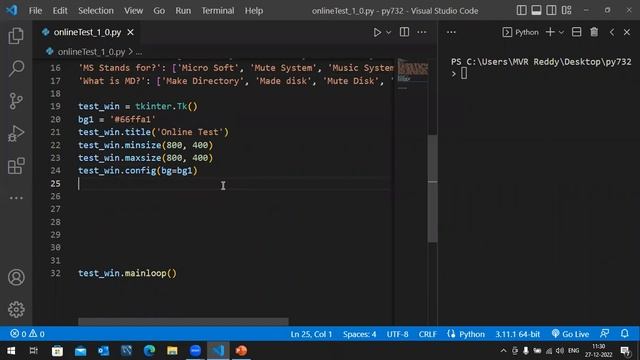Open the Manage gear menu
Image resolution: width=640 pixels, height=360 pixels.
click(16, 309)
